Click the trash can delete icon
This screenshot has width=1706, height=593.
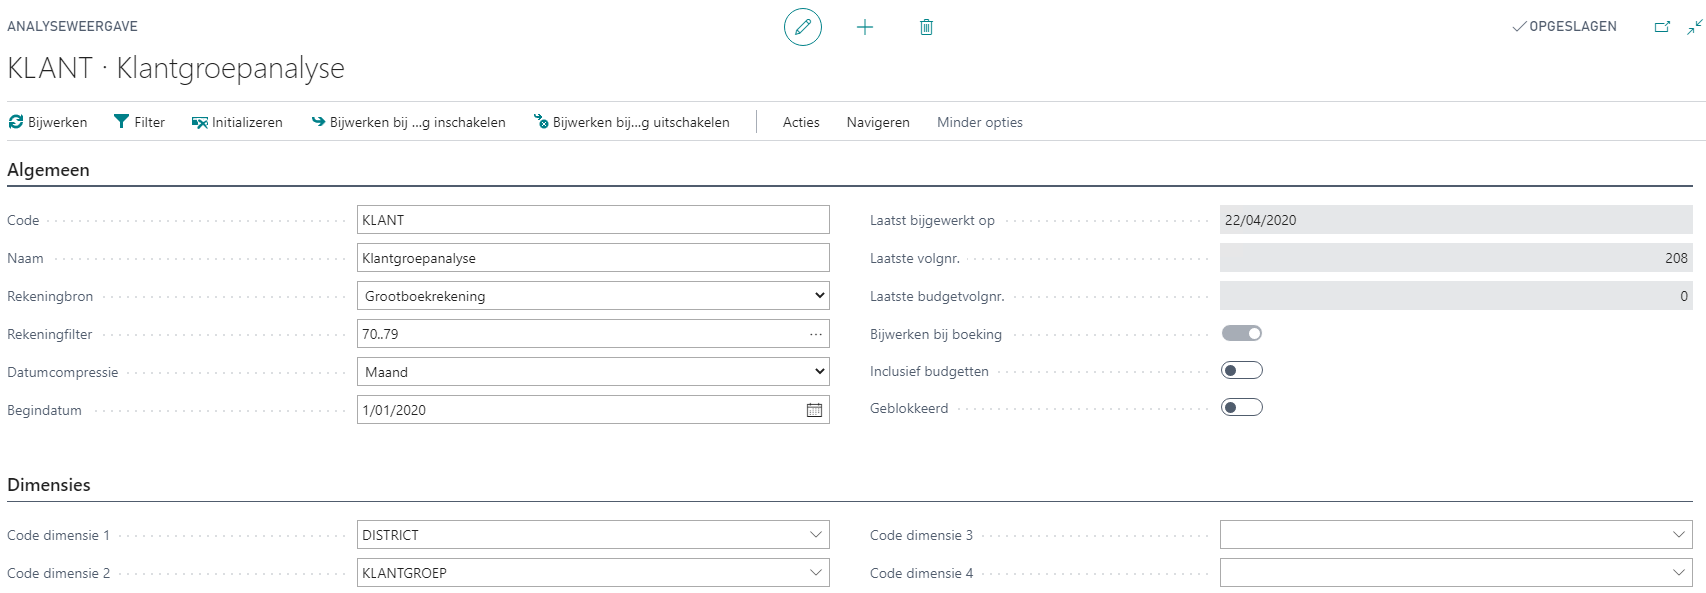(x=926, y=27)
